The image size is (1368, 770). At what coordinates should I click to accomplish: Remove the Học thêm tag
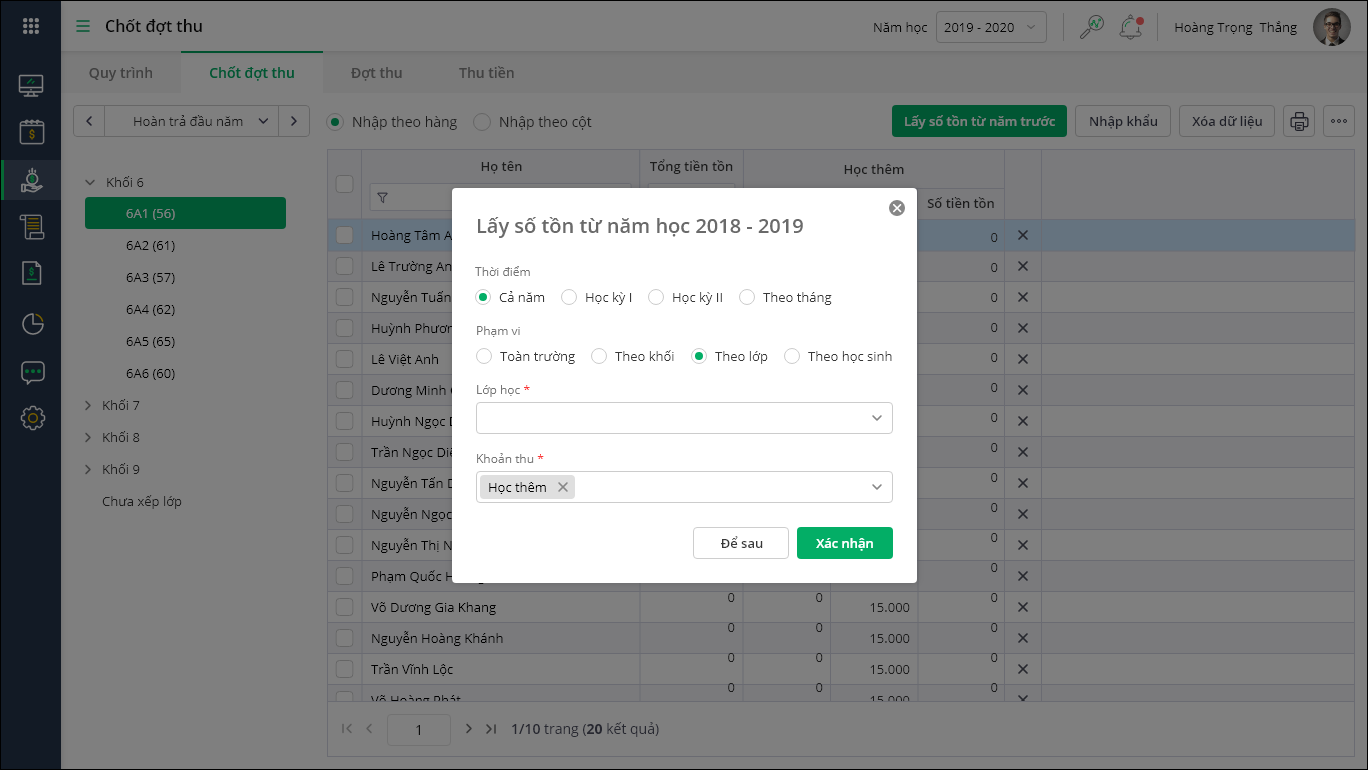(x=563, y=487)
